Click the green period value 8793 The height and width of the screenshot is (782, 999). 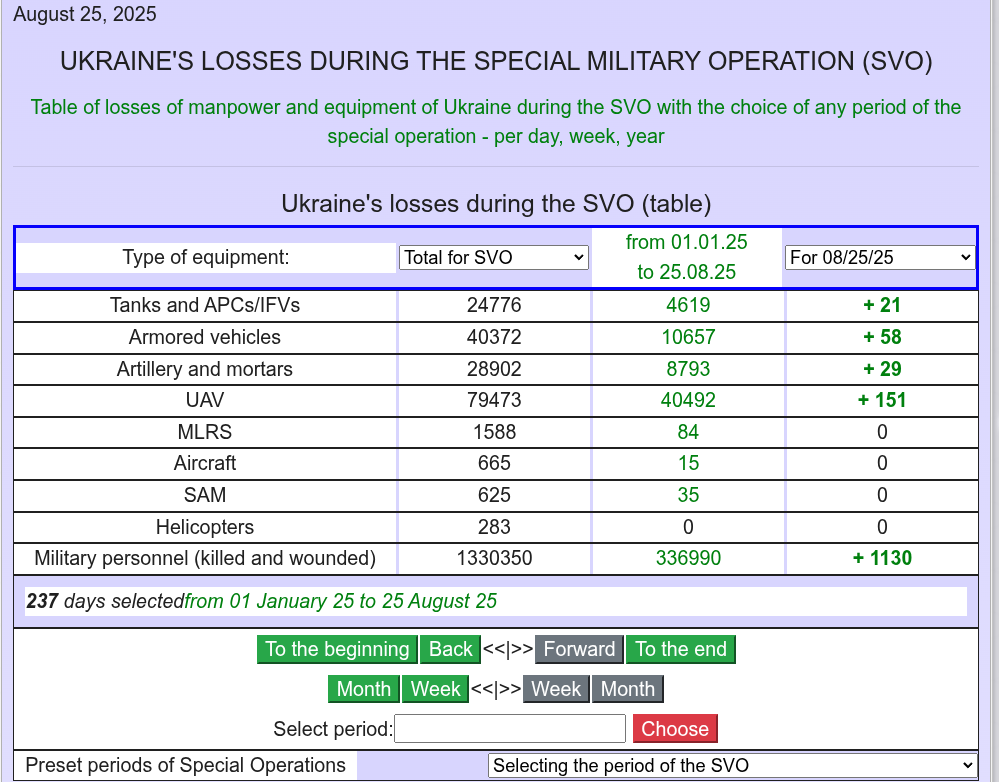point(688,369)
